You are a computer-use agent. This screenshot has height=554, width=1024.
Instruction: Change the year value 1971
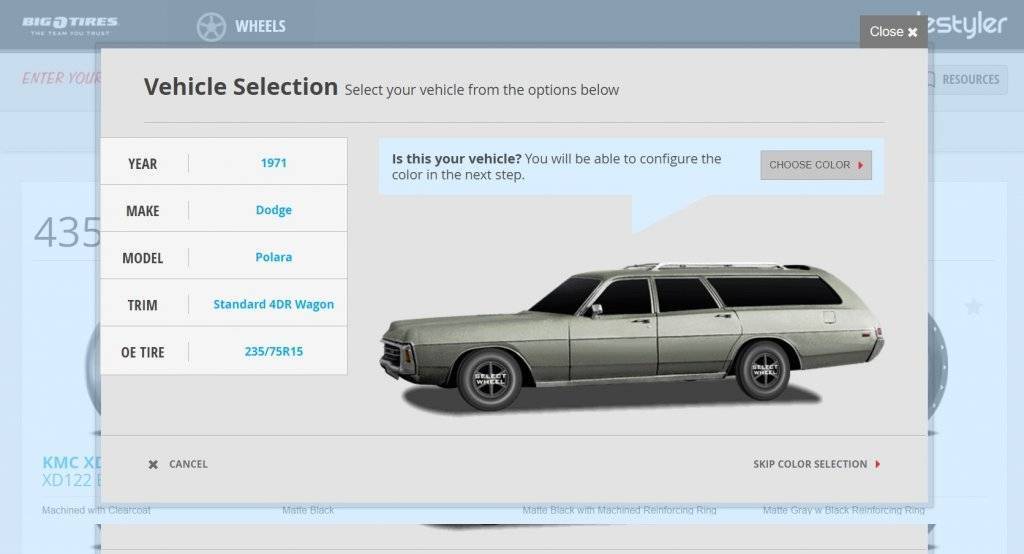point(273,163)
